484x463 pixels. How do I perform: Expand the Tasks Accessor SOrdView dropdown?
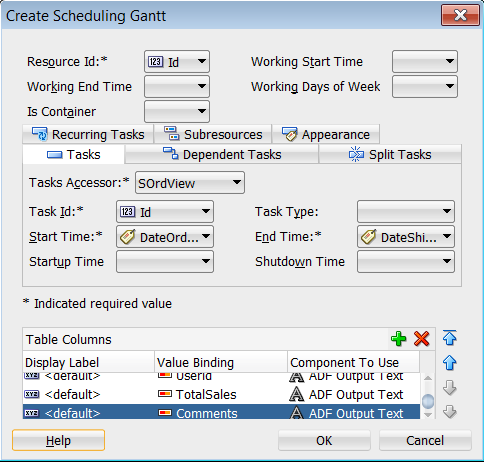(x=190, y=183)
